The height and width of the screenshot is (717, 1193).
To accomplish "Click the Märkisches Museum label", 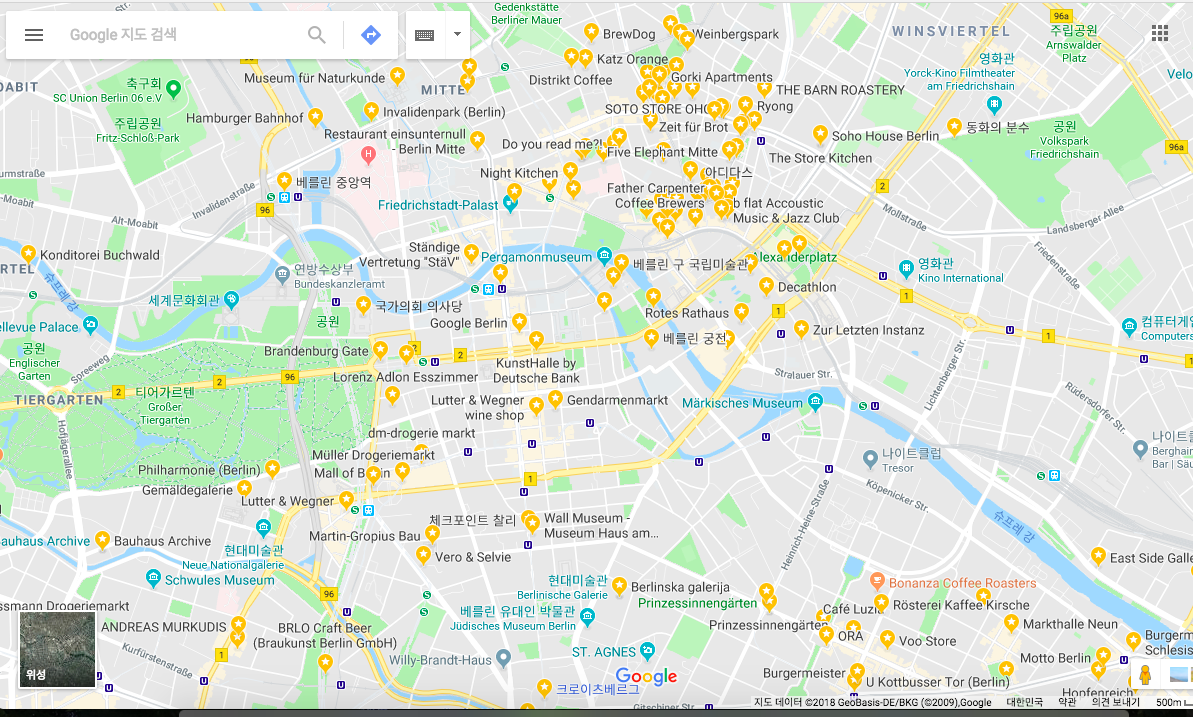I will pos(742,403).
